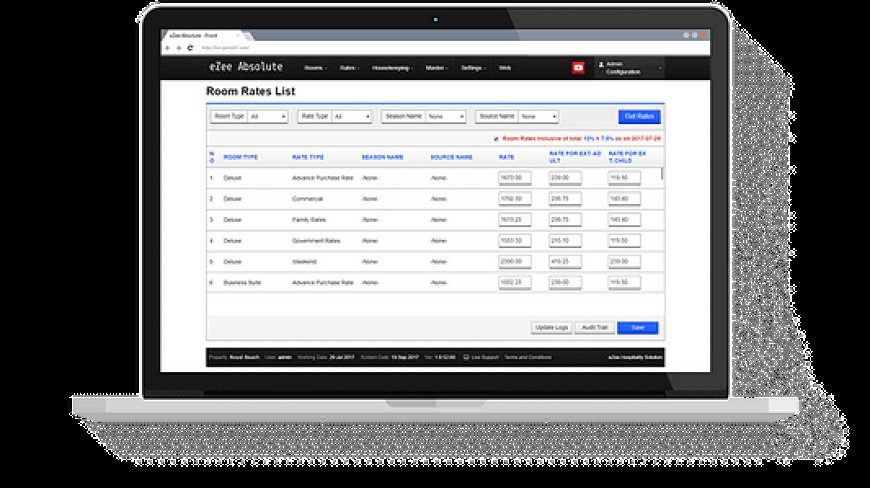Click the 'Room Rates List' page heading
This screenshot has height=488, width=870.
coord(251,92)
